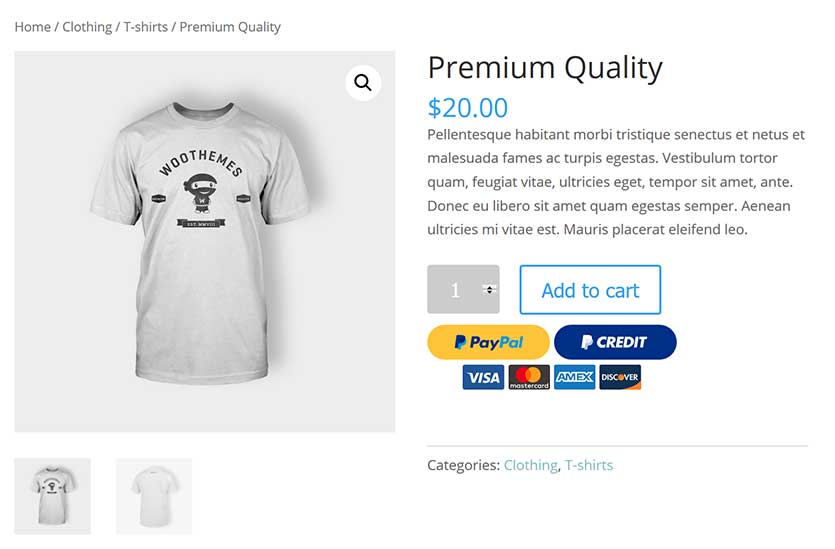Add the product to cart
Image resolution: width=835 pixels, height=549 pixels.
590,290
